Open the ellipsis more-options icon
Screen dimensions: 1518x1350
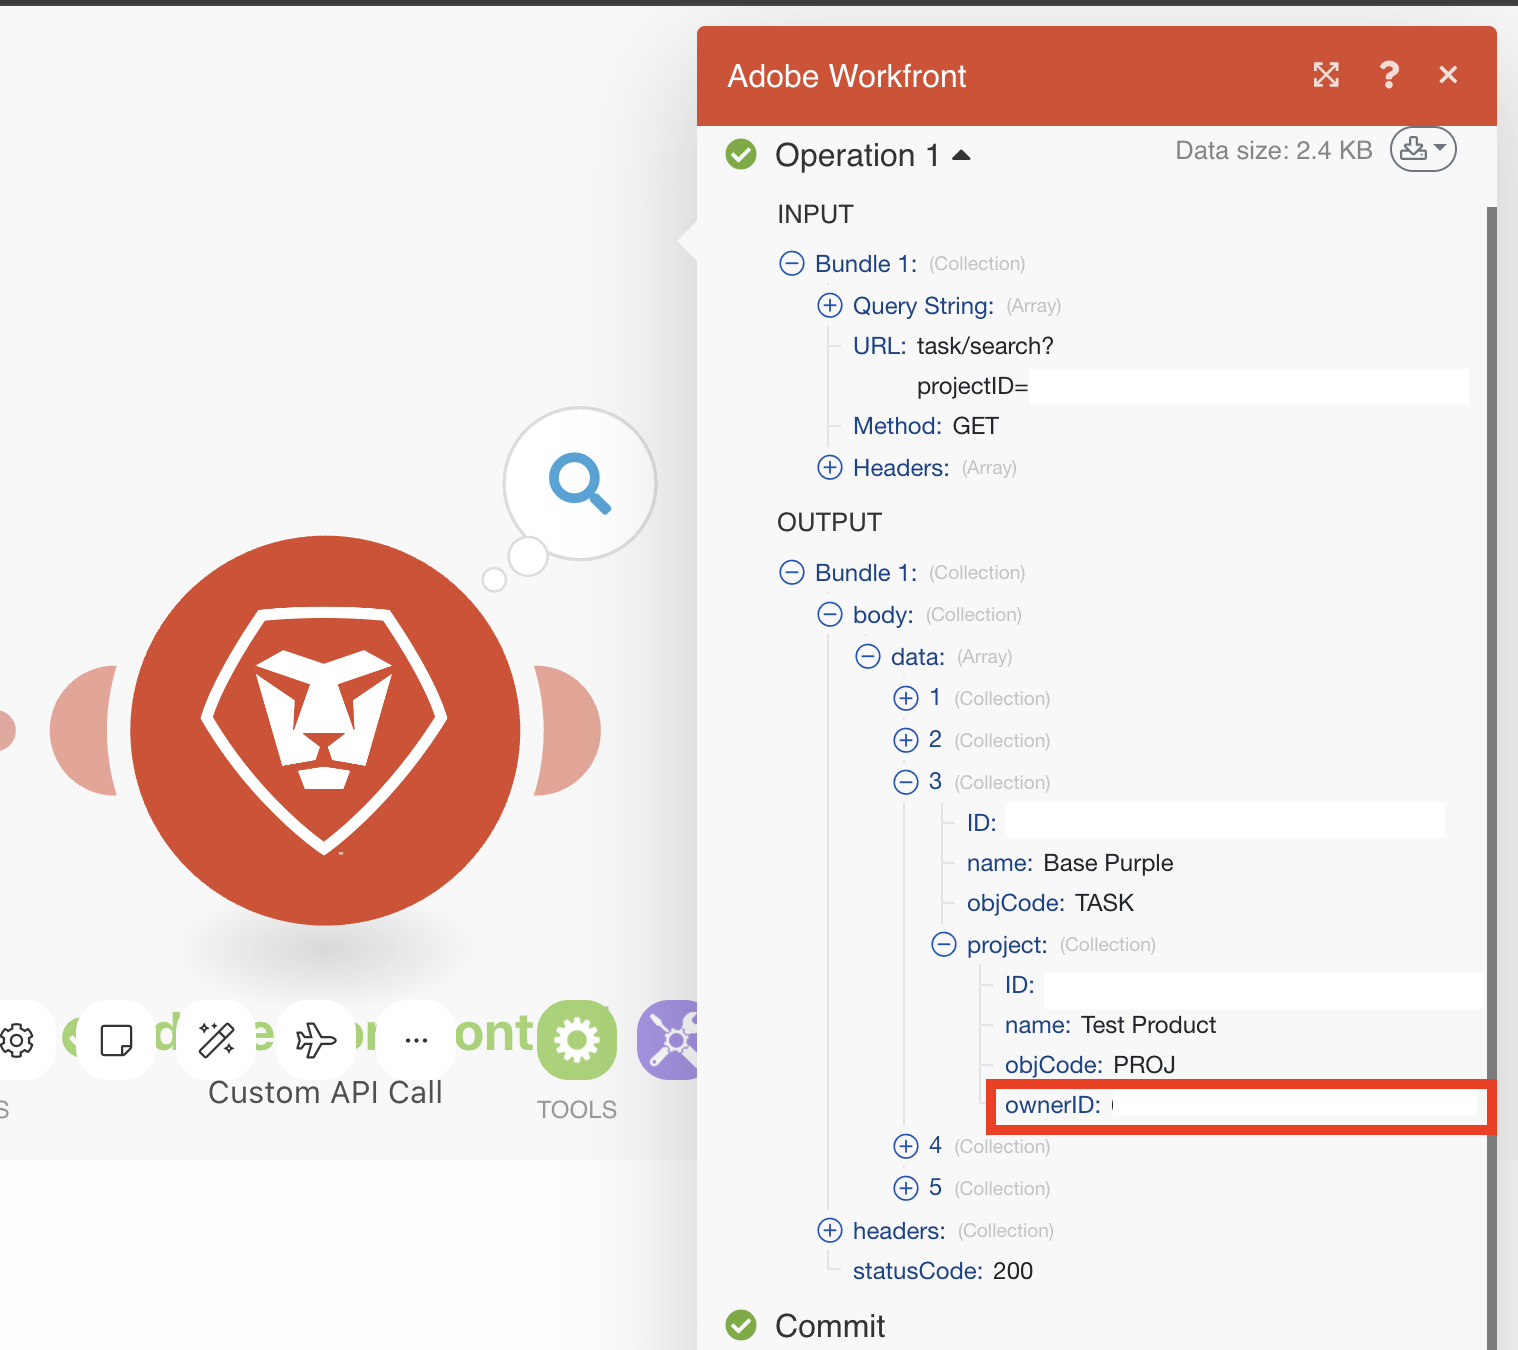pyautogui.click(x=416, y=1040)
